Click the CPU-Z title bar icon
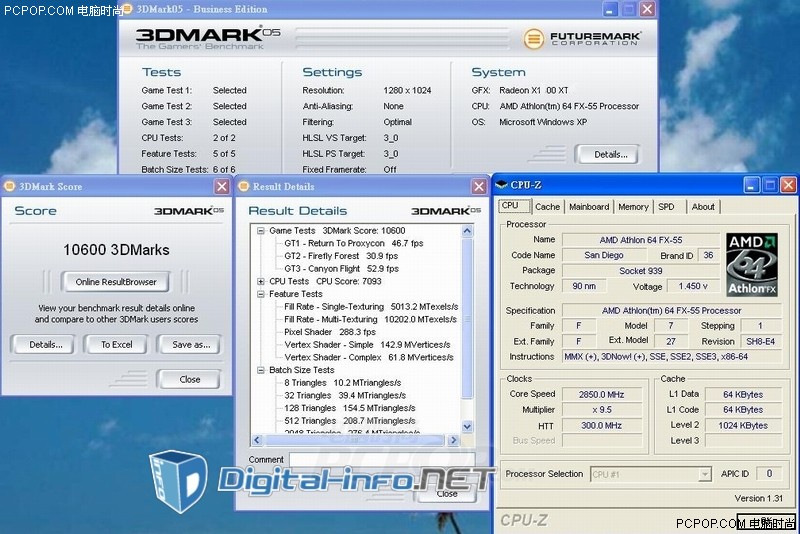Screen dimensions: 800x534 pyautogui.click(x=501, y=185)
